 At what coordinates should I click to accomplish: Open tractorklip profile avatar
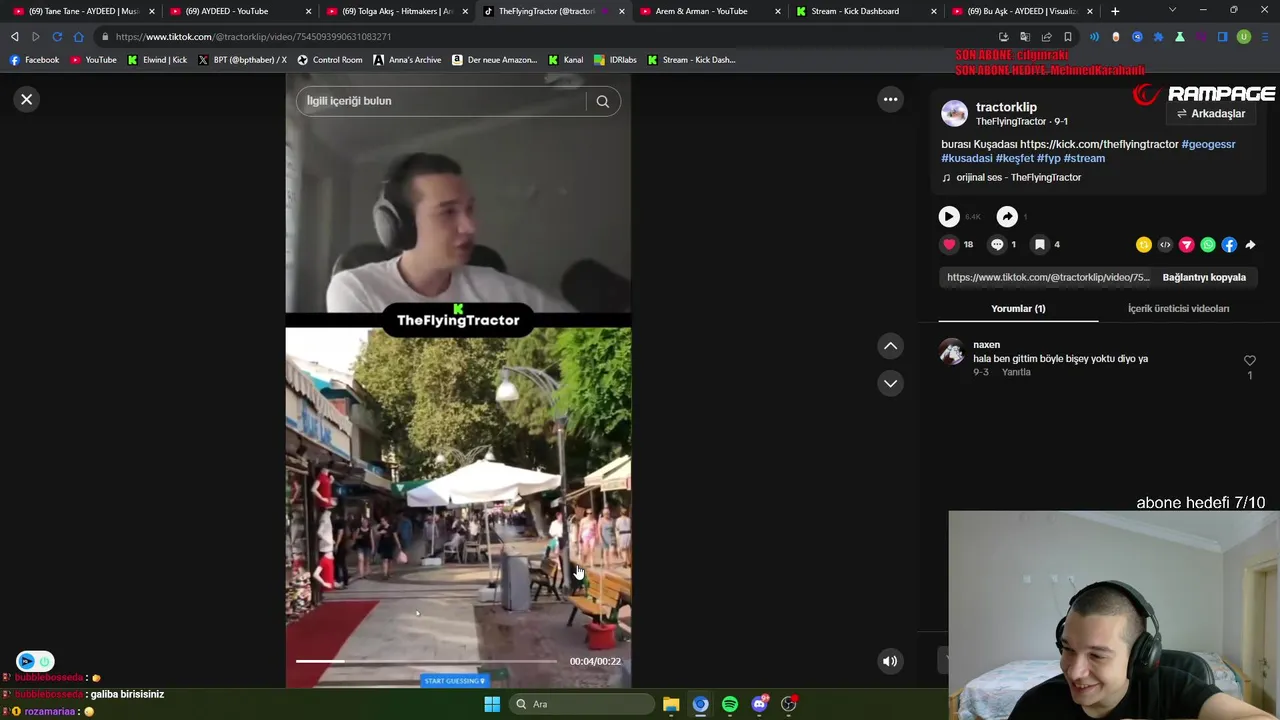click(x=954, y=113)
